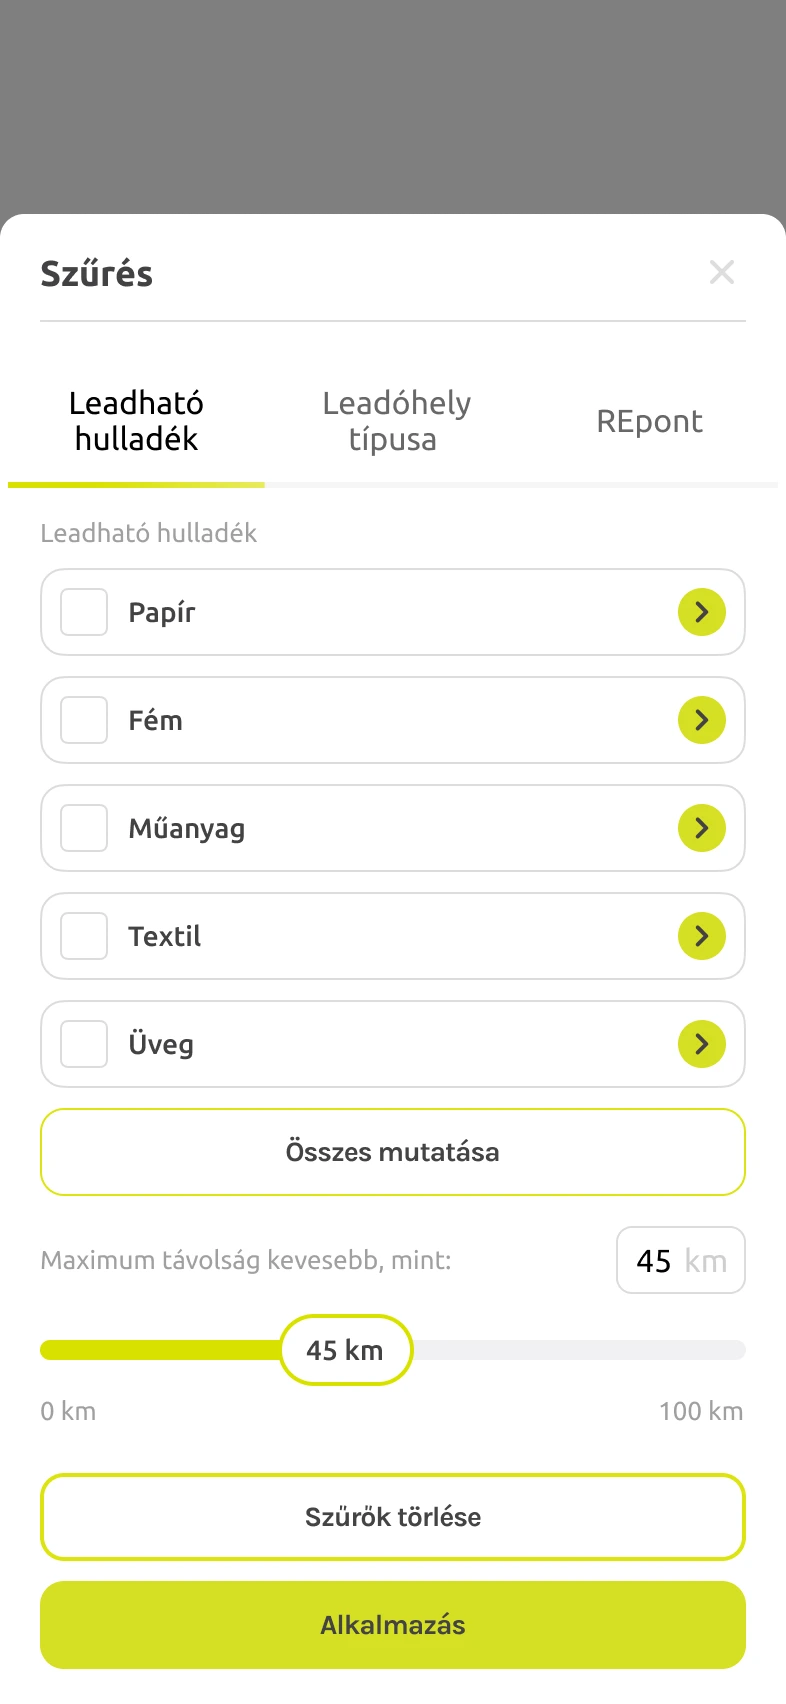Viewport: 786px width, 1704px height.
Task: Tick the Fém checkbox
Action: (x=84, y=720)
